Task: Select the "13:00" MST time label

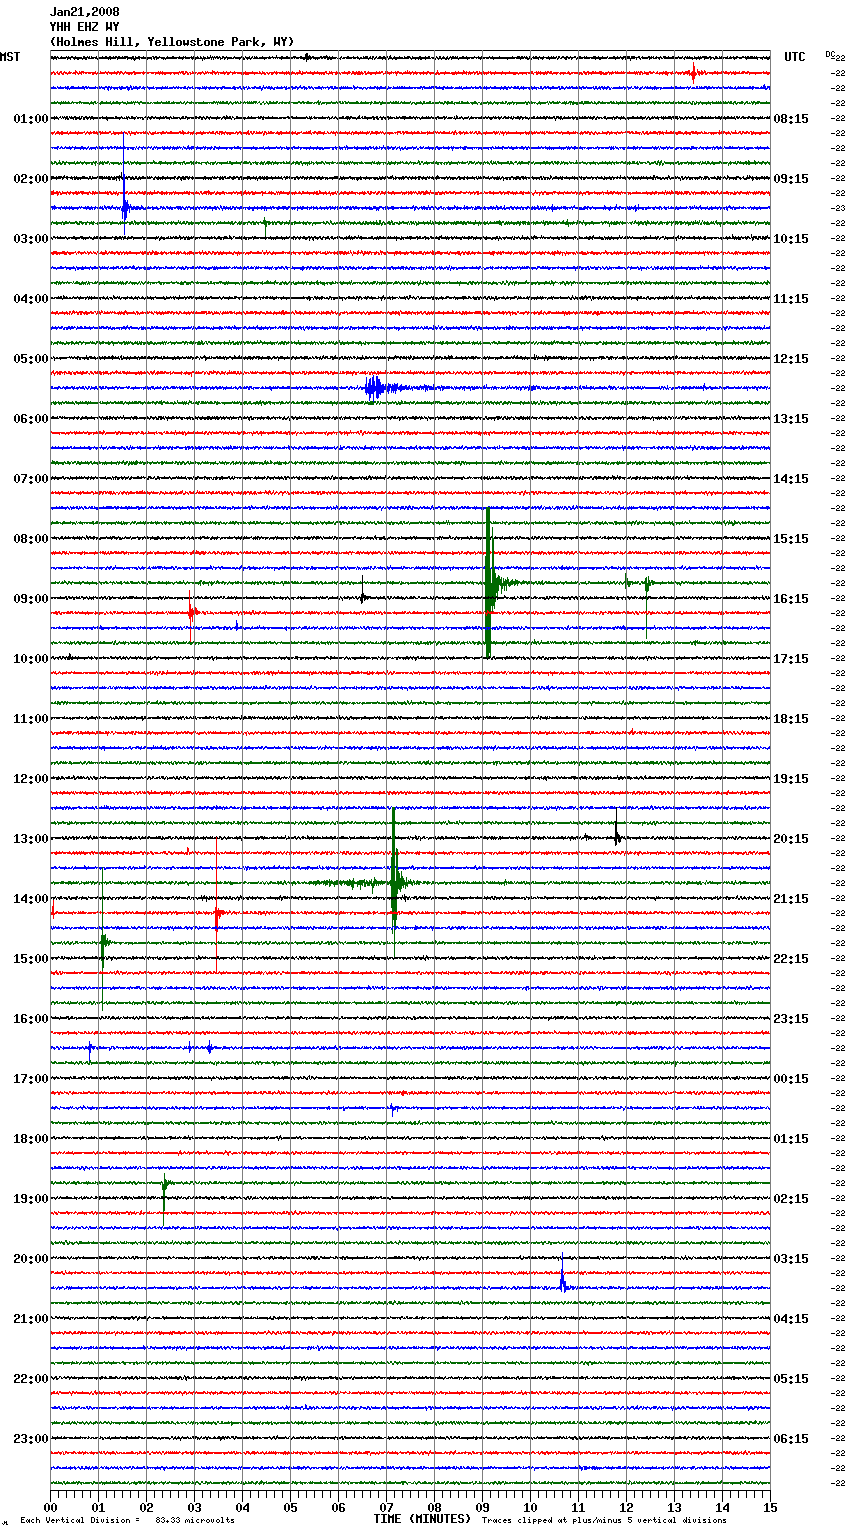Action: pyautogui.click(x=31, y=839)
